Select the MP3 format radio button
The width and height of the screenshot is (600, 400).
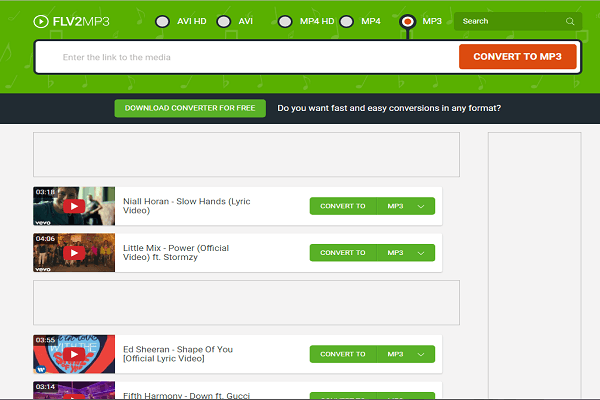tap(408, 21)
